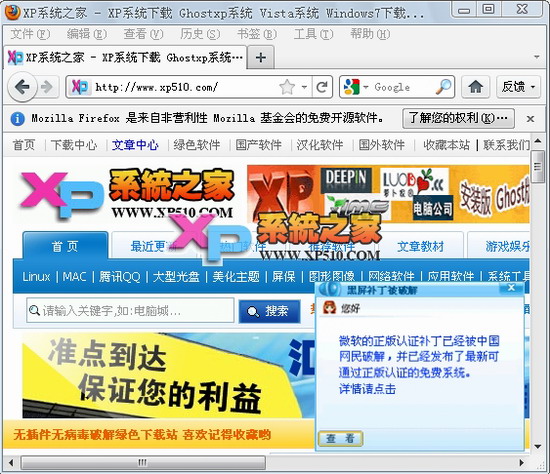Open the MAC category link

point(75,276)
